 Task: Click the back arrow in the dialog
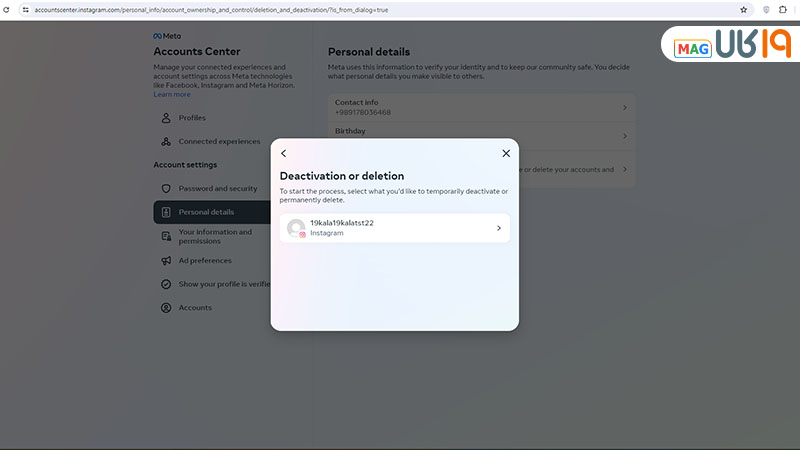coord(284,153)
